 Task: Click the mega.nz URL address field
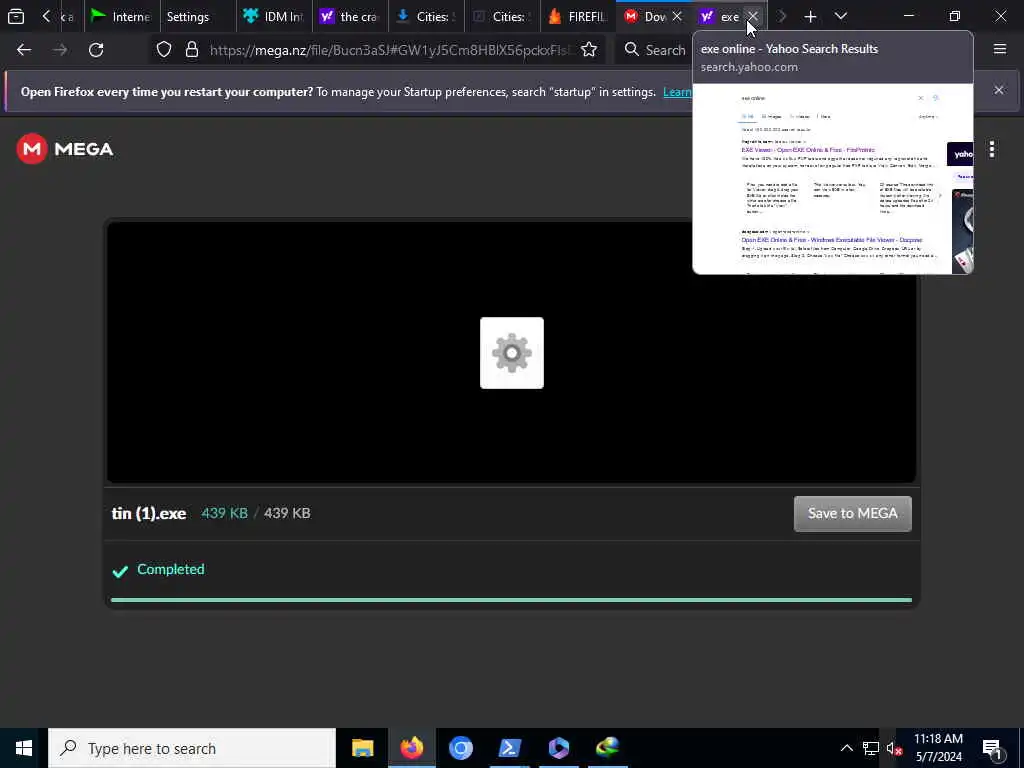[x=392, y=50]
